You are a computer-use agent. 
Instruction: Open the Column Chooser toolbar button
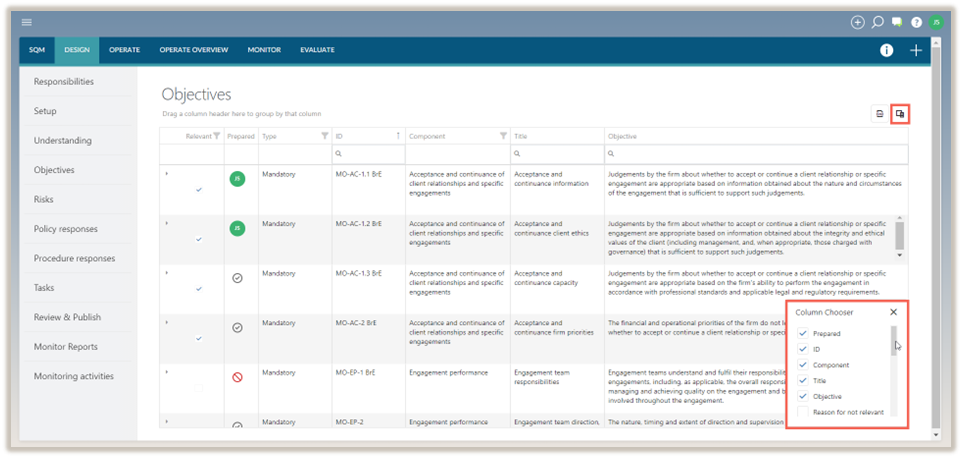pyautogui.click(x=900, y=115)
